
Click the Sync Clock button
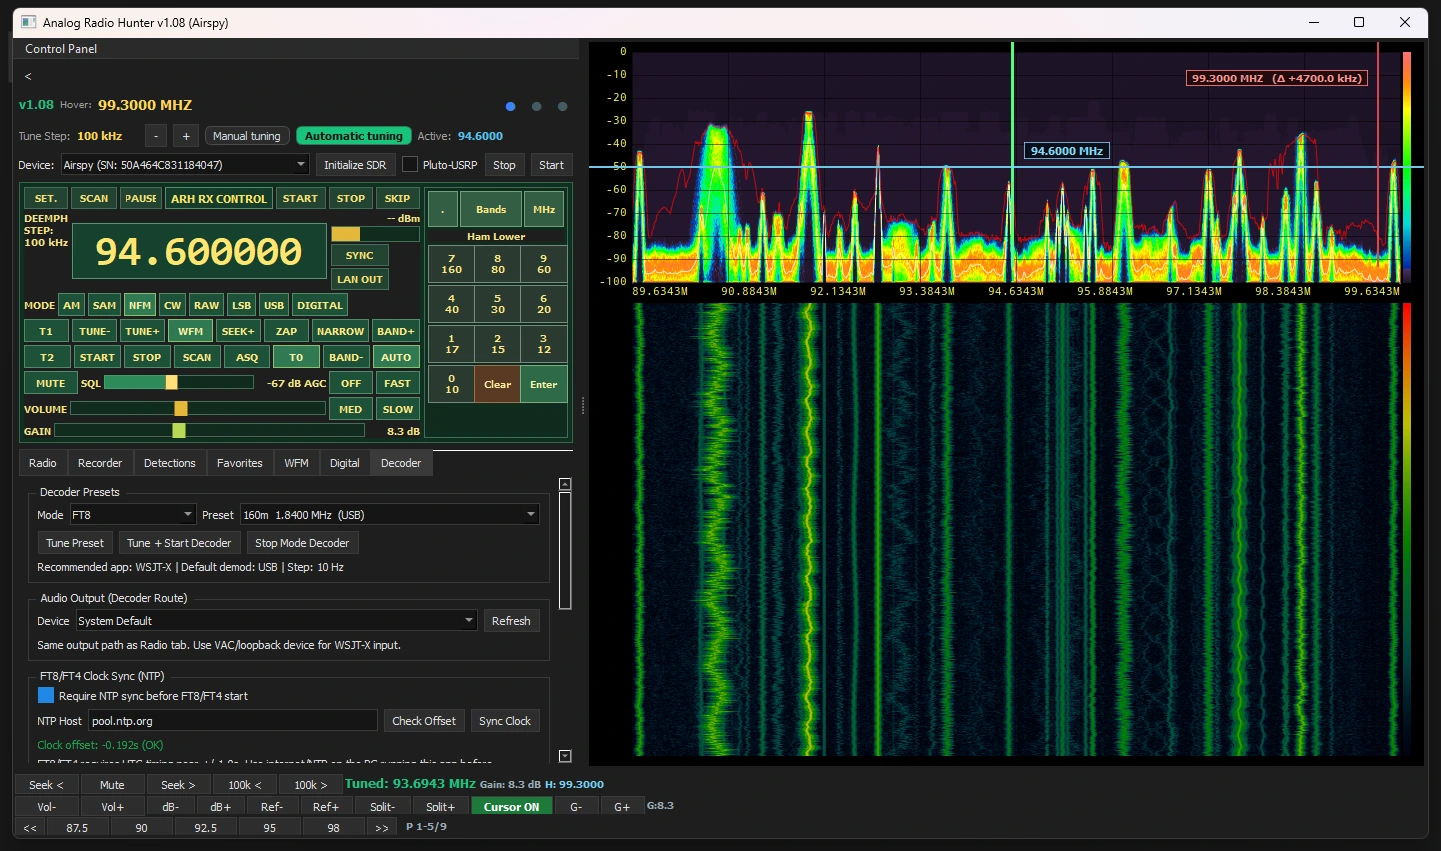click(x=505, y=720)
